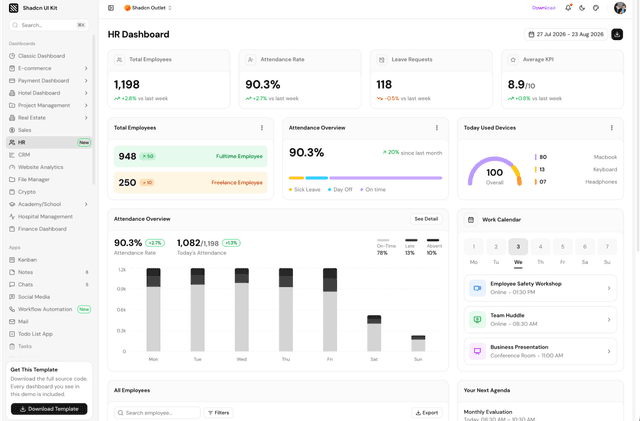Click the Tasks app icon
The image size is (640, 421).
coord(12,346)
